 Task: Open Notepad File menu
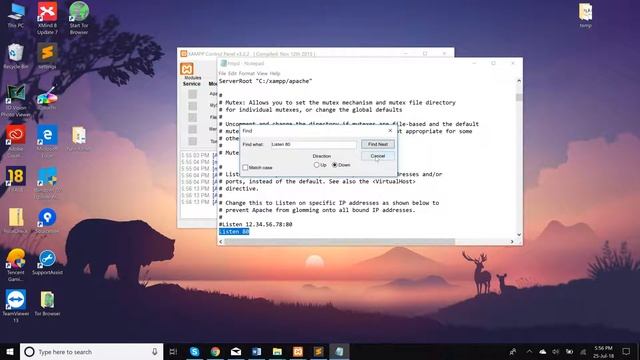222,73
